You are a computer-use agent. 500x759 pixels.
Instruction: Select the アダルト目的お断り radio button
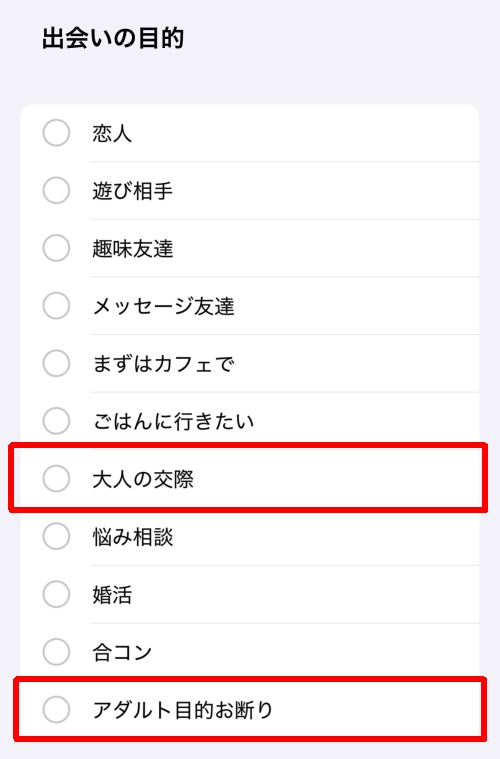pyautogui.click(x=56, y=709)
